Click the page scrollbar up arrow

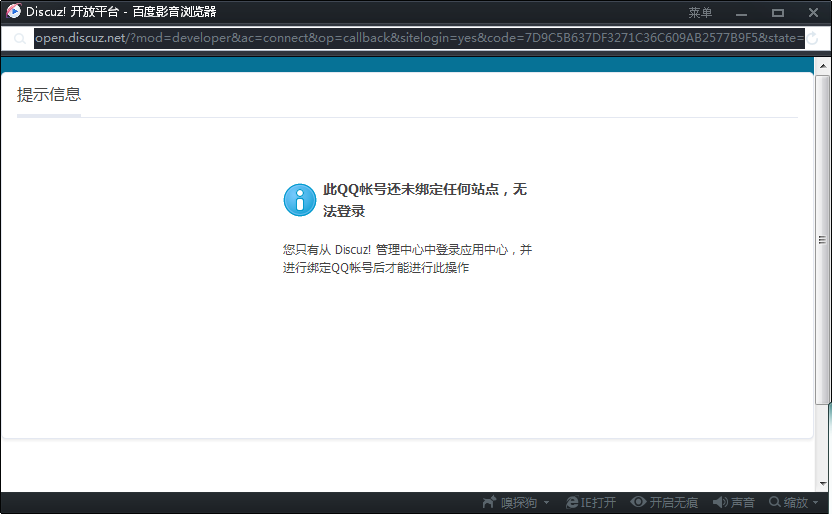tap(823, 66)
